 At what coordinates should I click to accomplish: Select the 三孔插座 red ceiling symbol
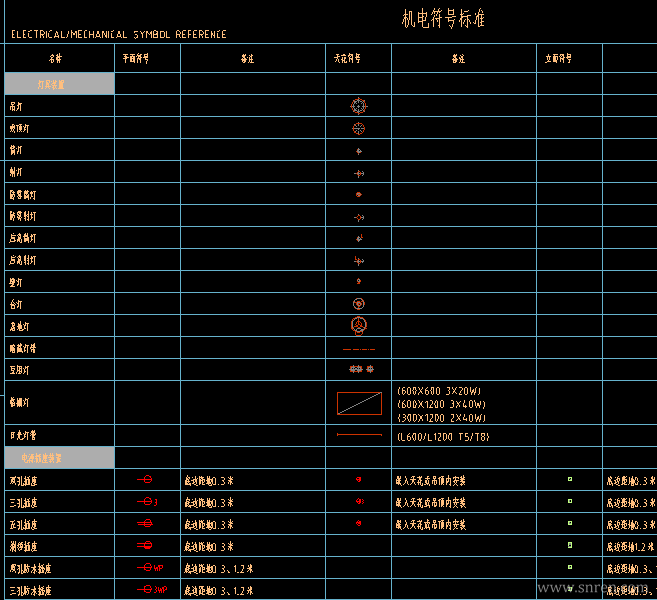coord(360,501)
